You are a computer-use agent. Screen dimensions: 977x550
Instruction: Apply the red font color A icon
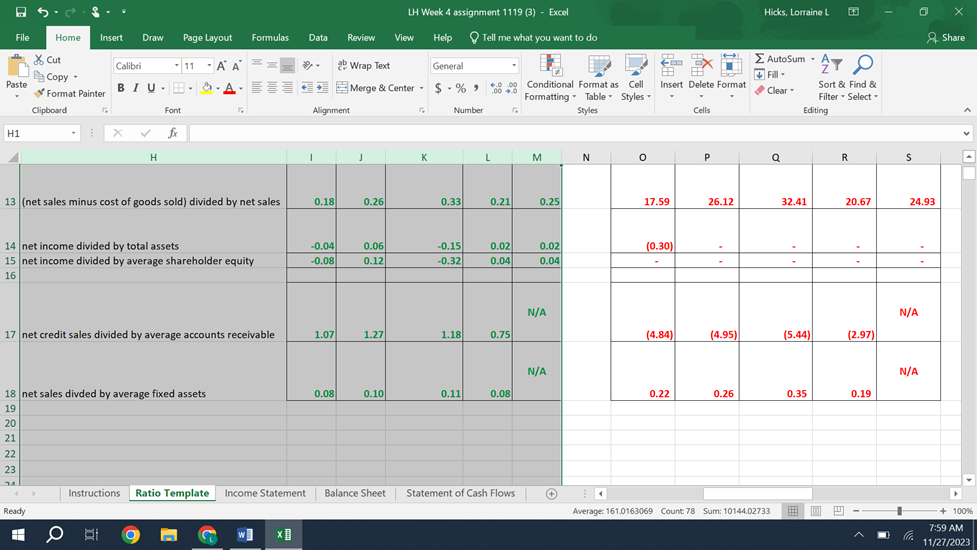(x=229, y=88)
